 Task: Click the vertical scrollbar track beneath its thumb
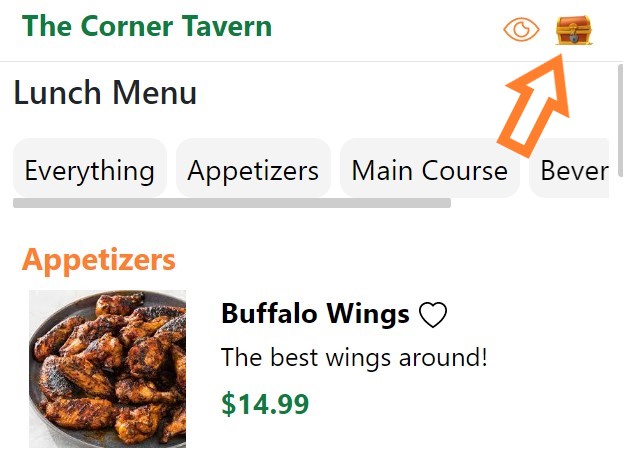coord(620,316)
